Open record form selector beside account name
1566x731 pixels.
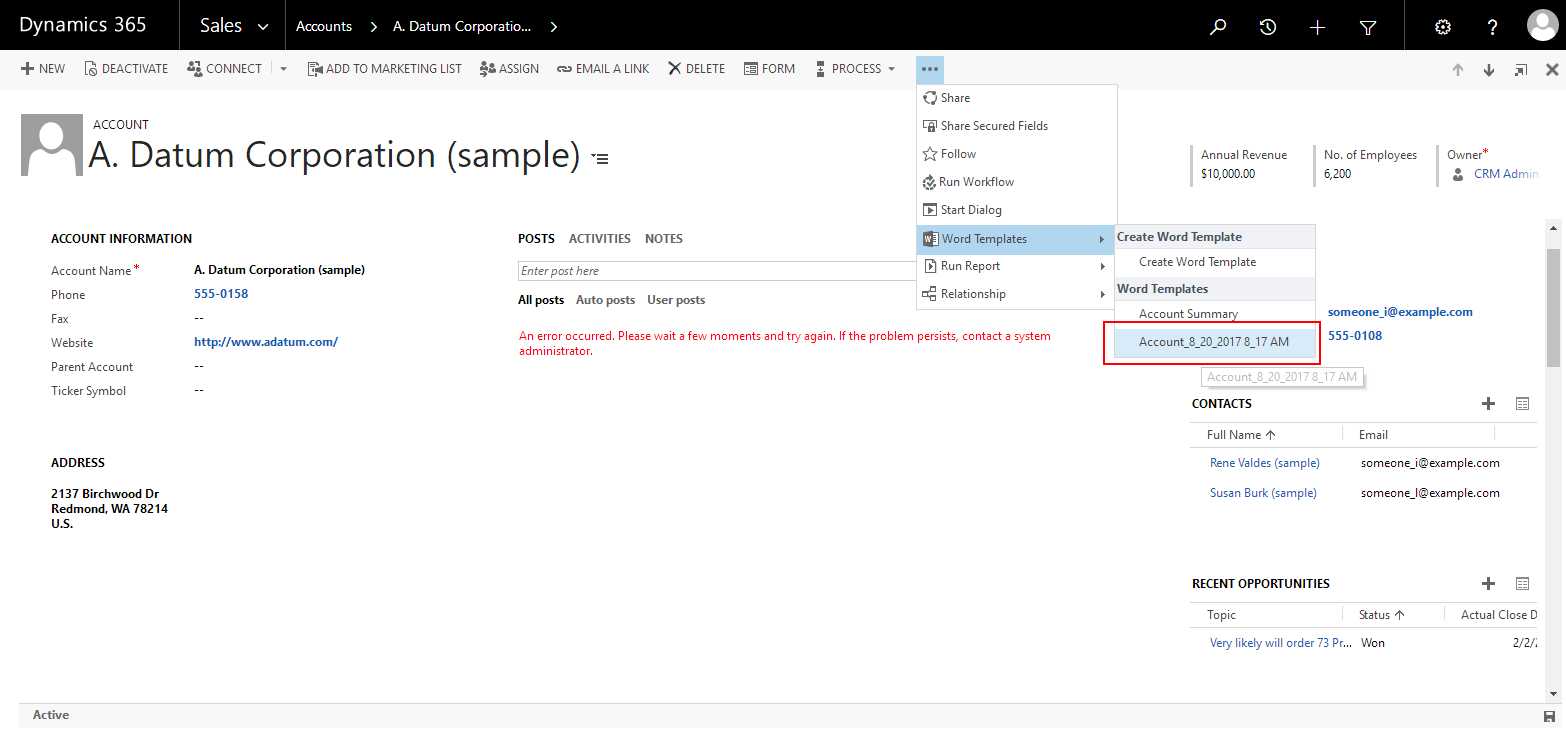pyautogui.click(x=600, y=158)
